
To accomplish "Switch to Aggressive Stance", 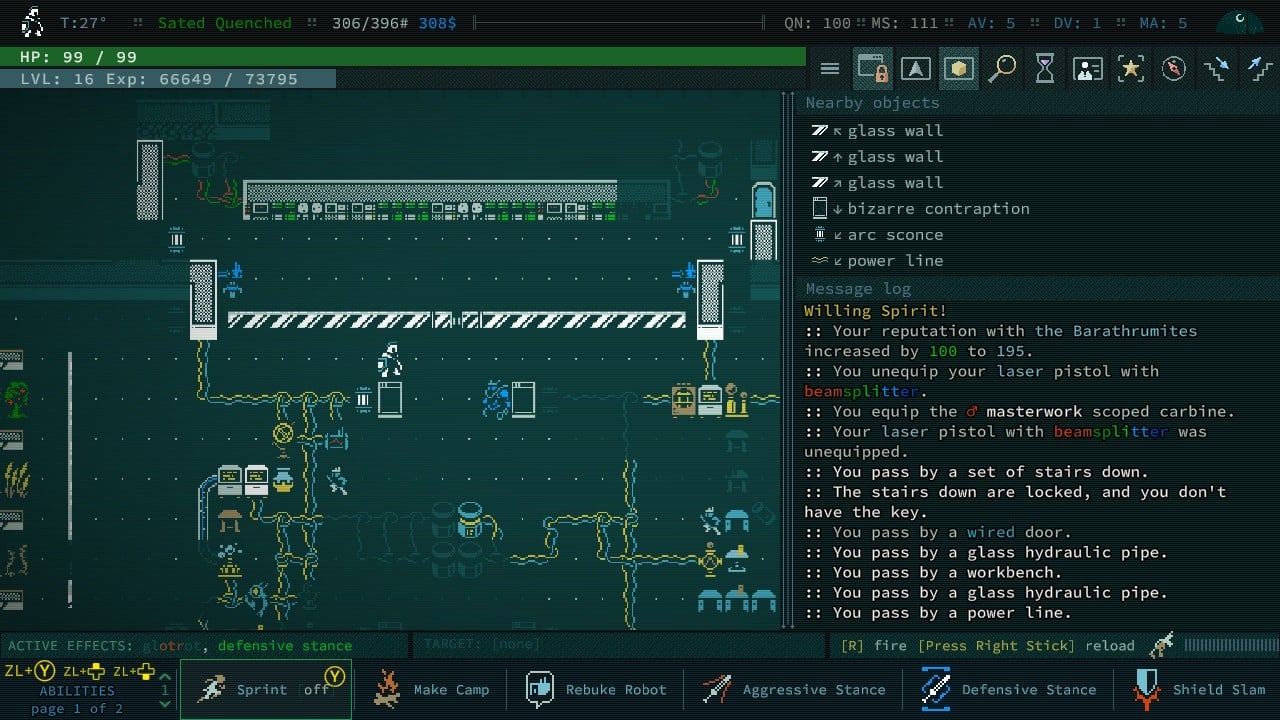I will point(793,689).
